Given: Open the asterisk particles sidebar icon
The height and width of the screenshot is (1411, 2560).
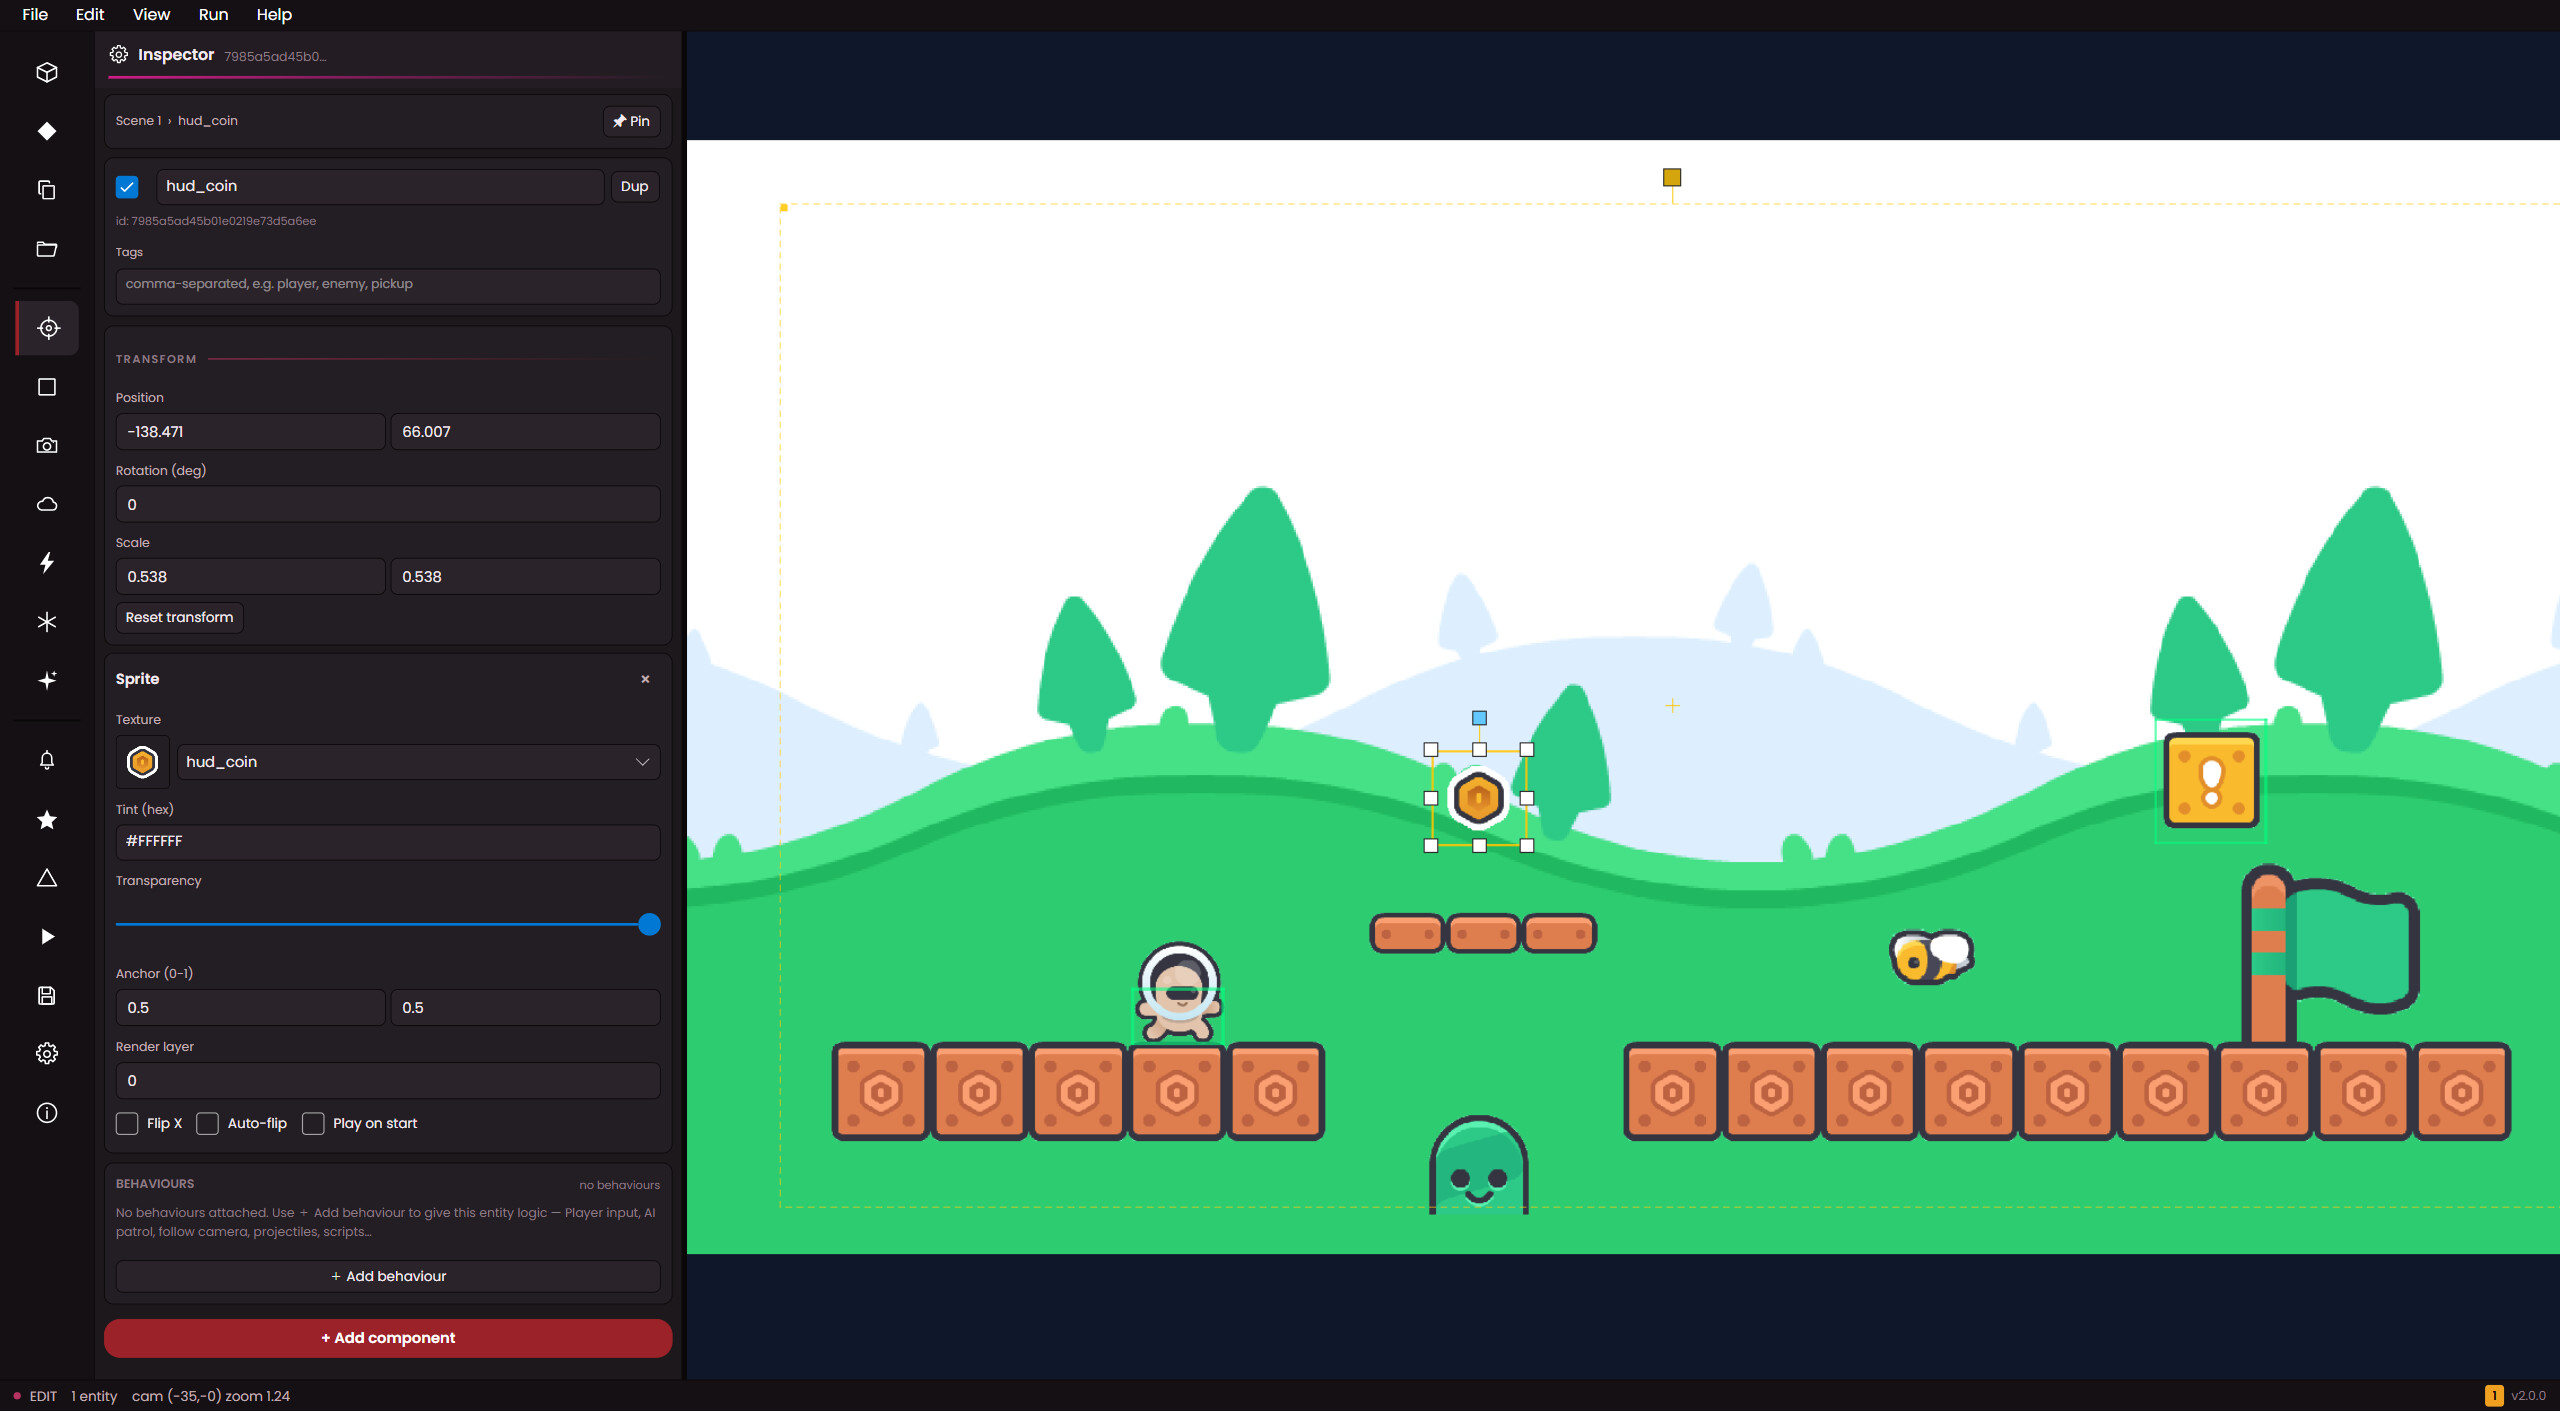Looking at the screenshot, I should 47,622.
